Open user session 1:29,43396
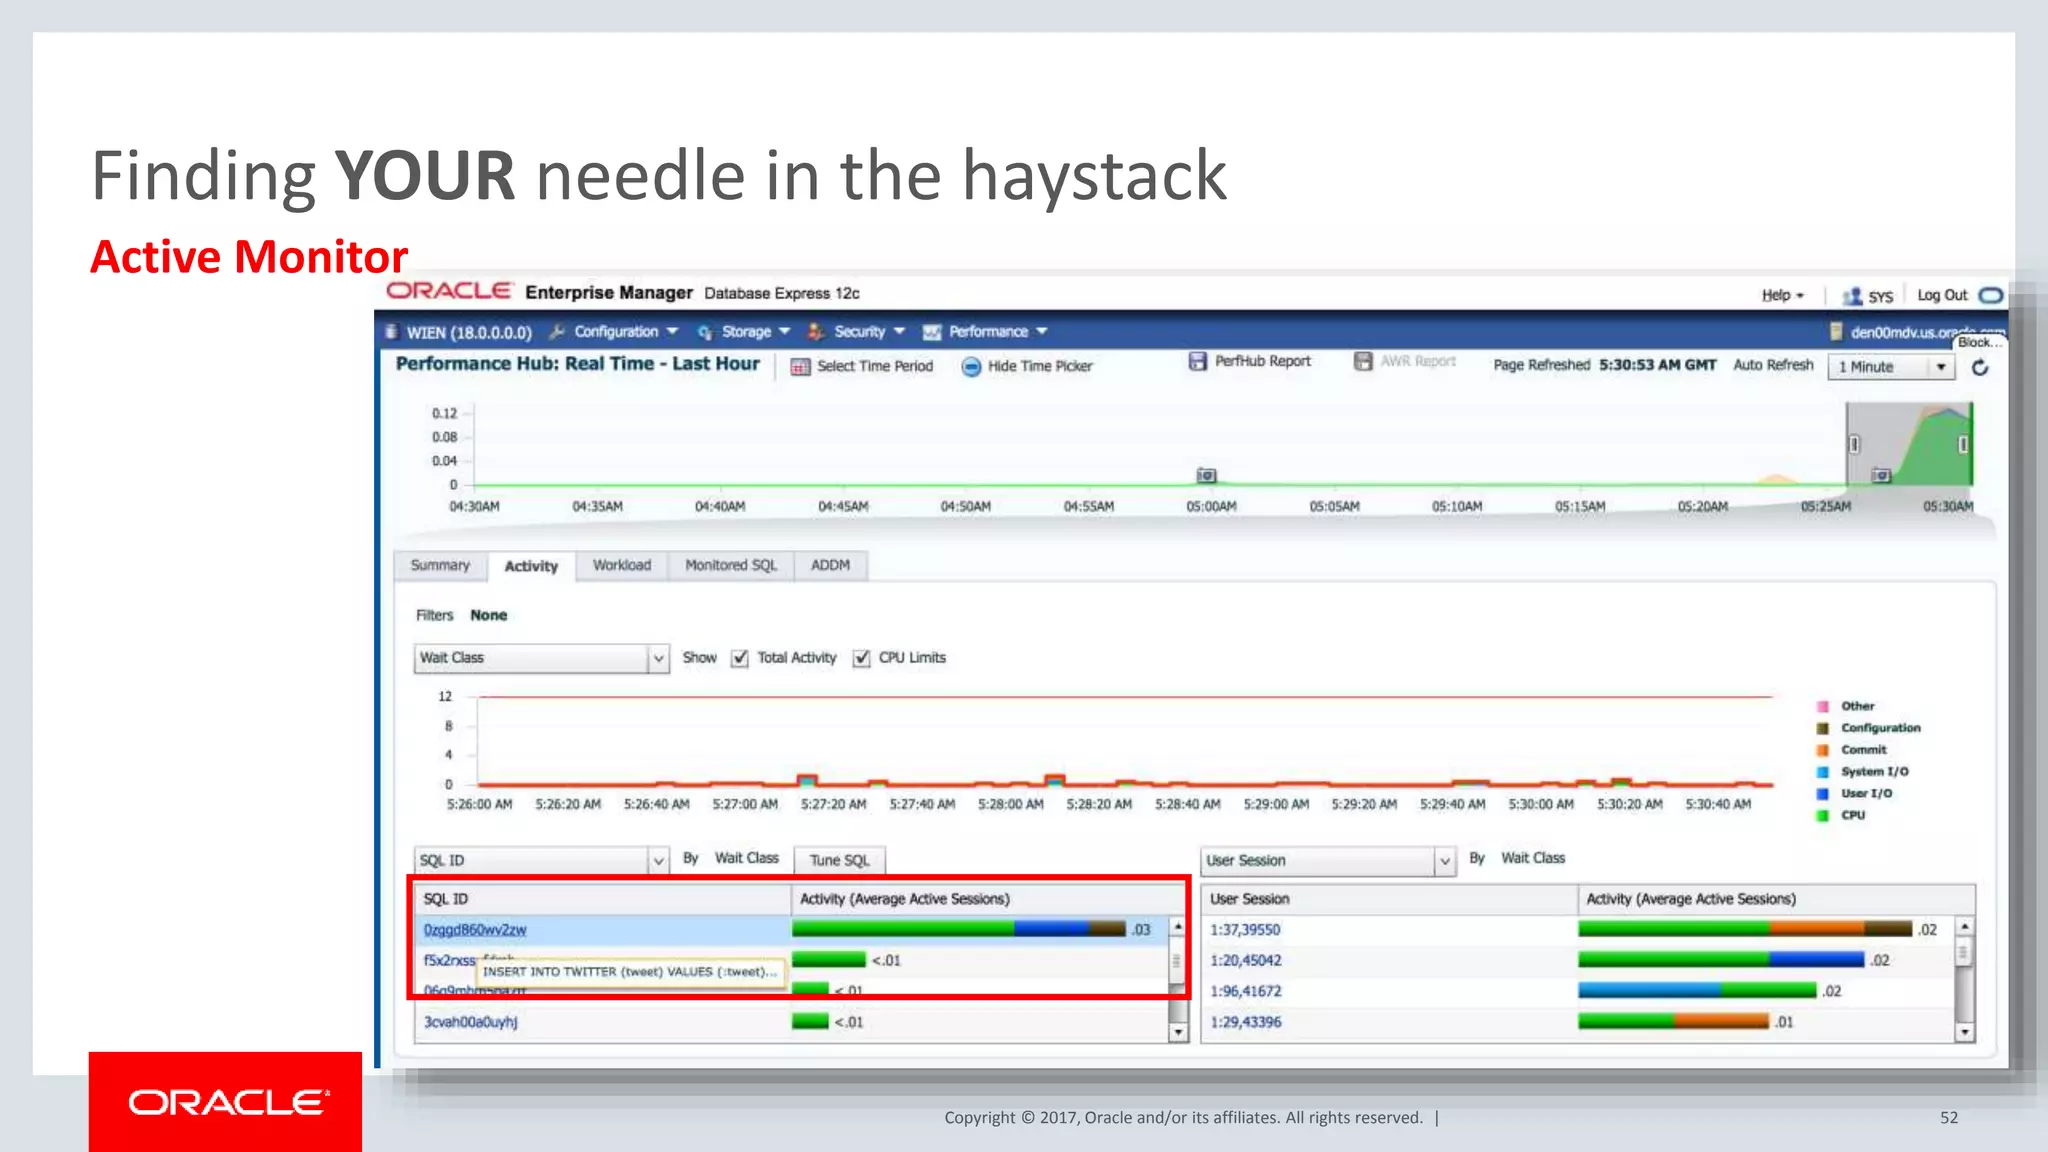Viewport: 2048px width, 1152px height. 1245,1022
